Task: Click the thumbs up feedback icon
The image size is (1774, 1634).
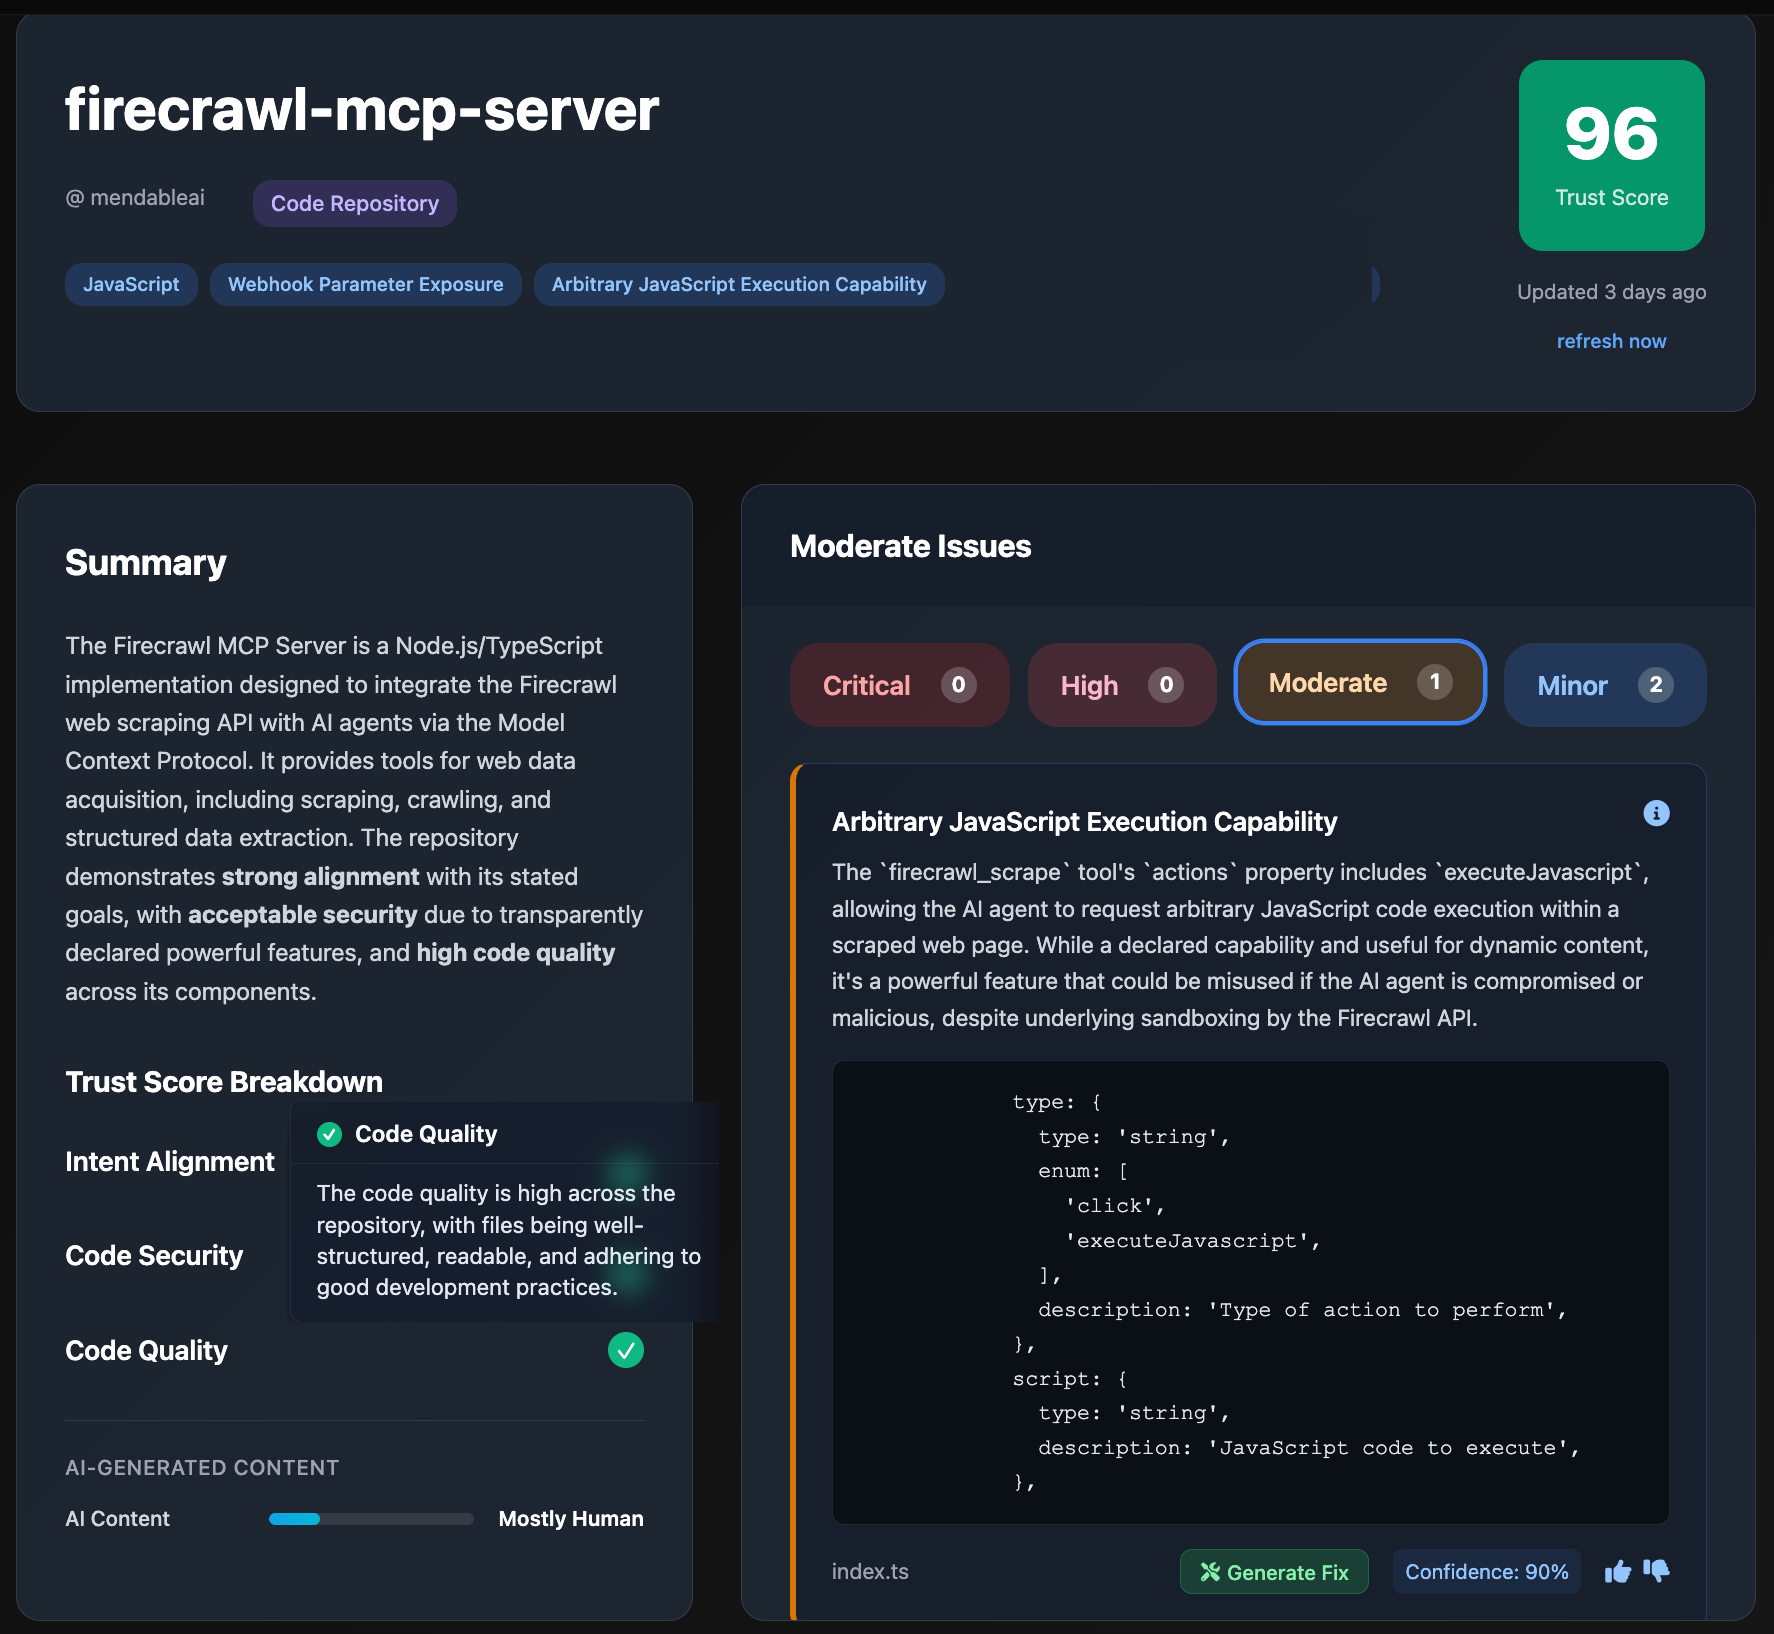Action: point(1617,1572)
